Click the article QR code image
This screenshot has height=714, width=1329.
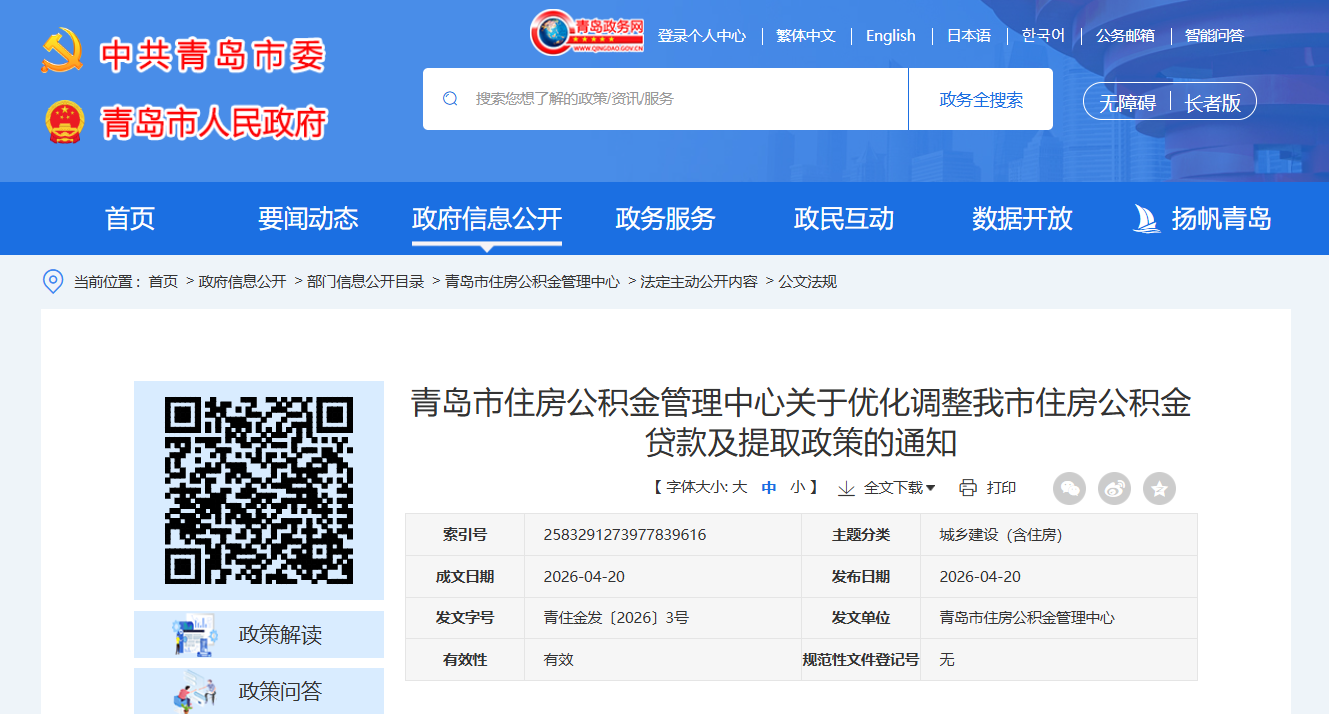[x=258, y=490]
